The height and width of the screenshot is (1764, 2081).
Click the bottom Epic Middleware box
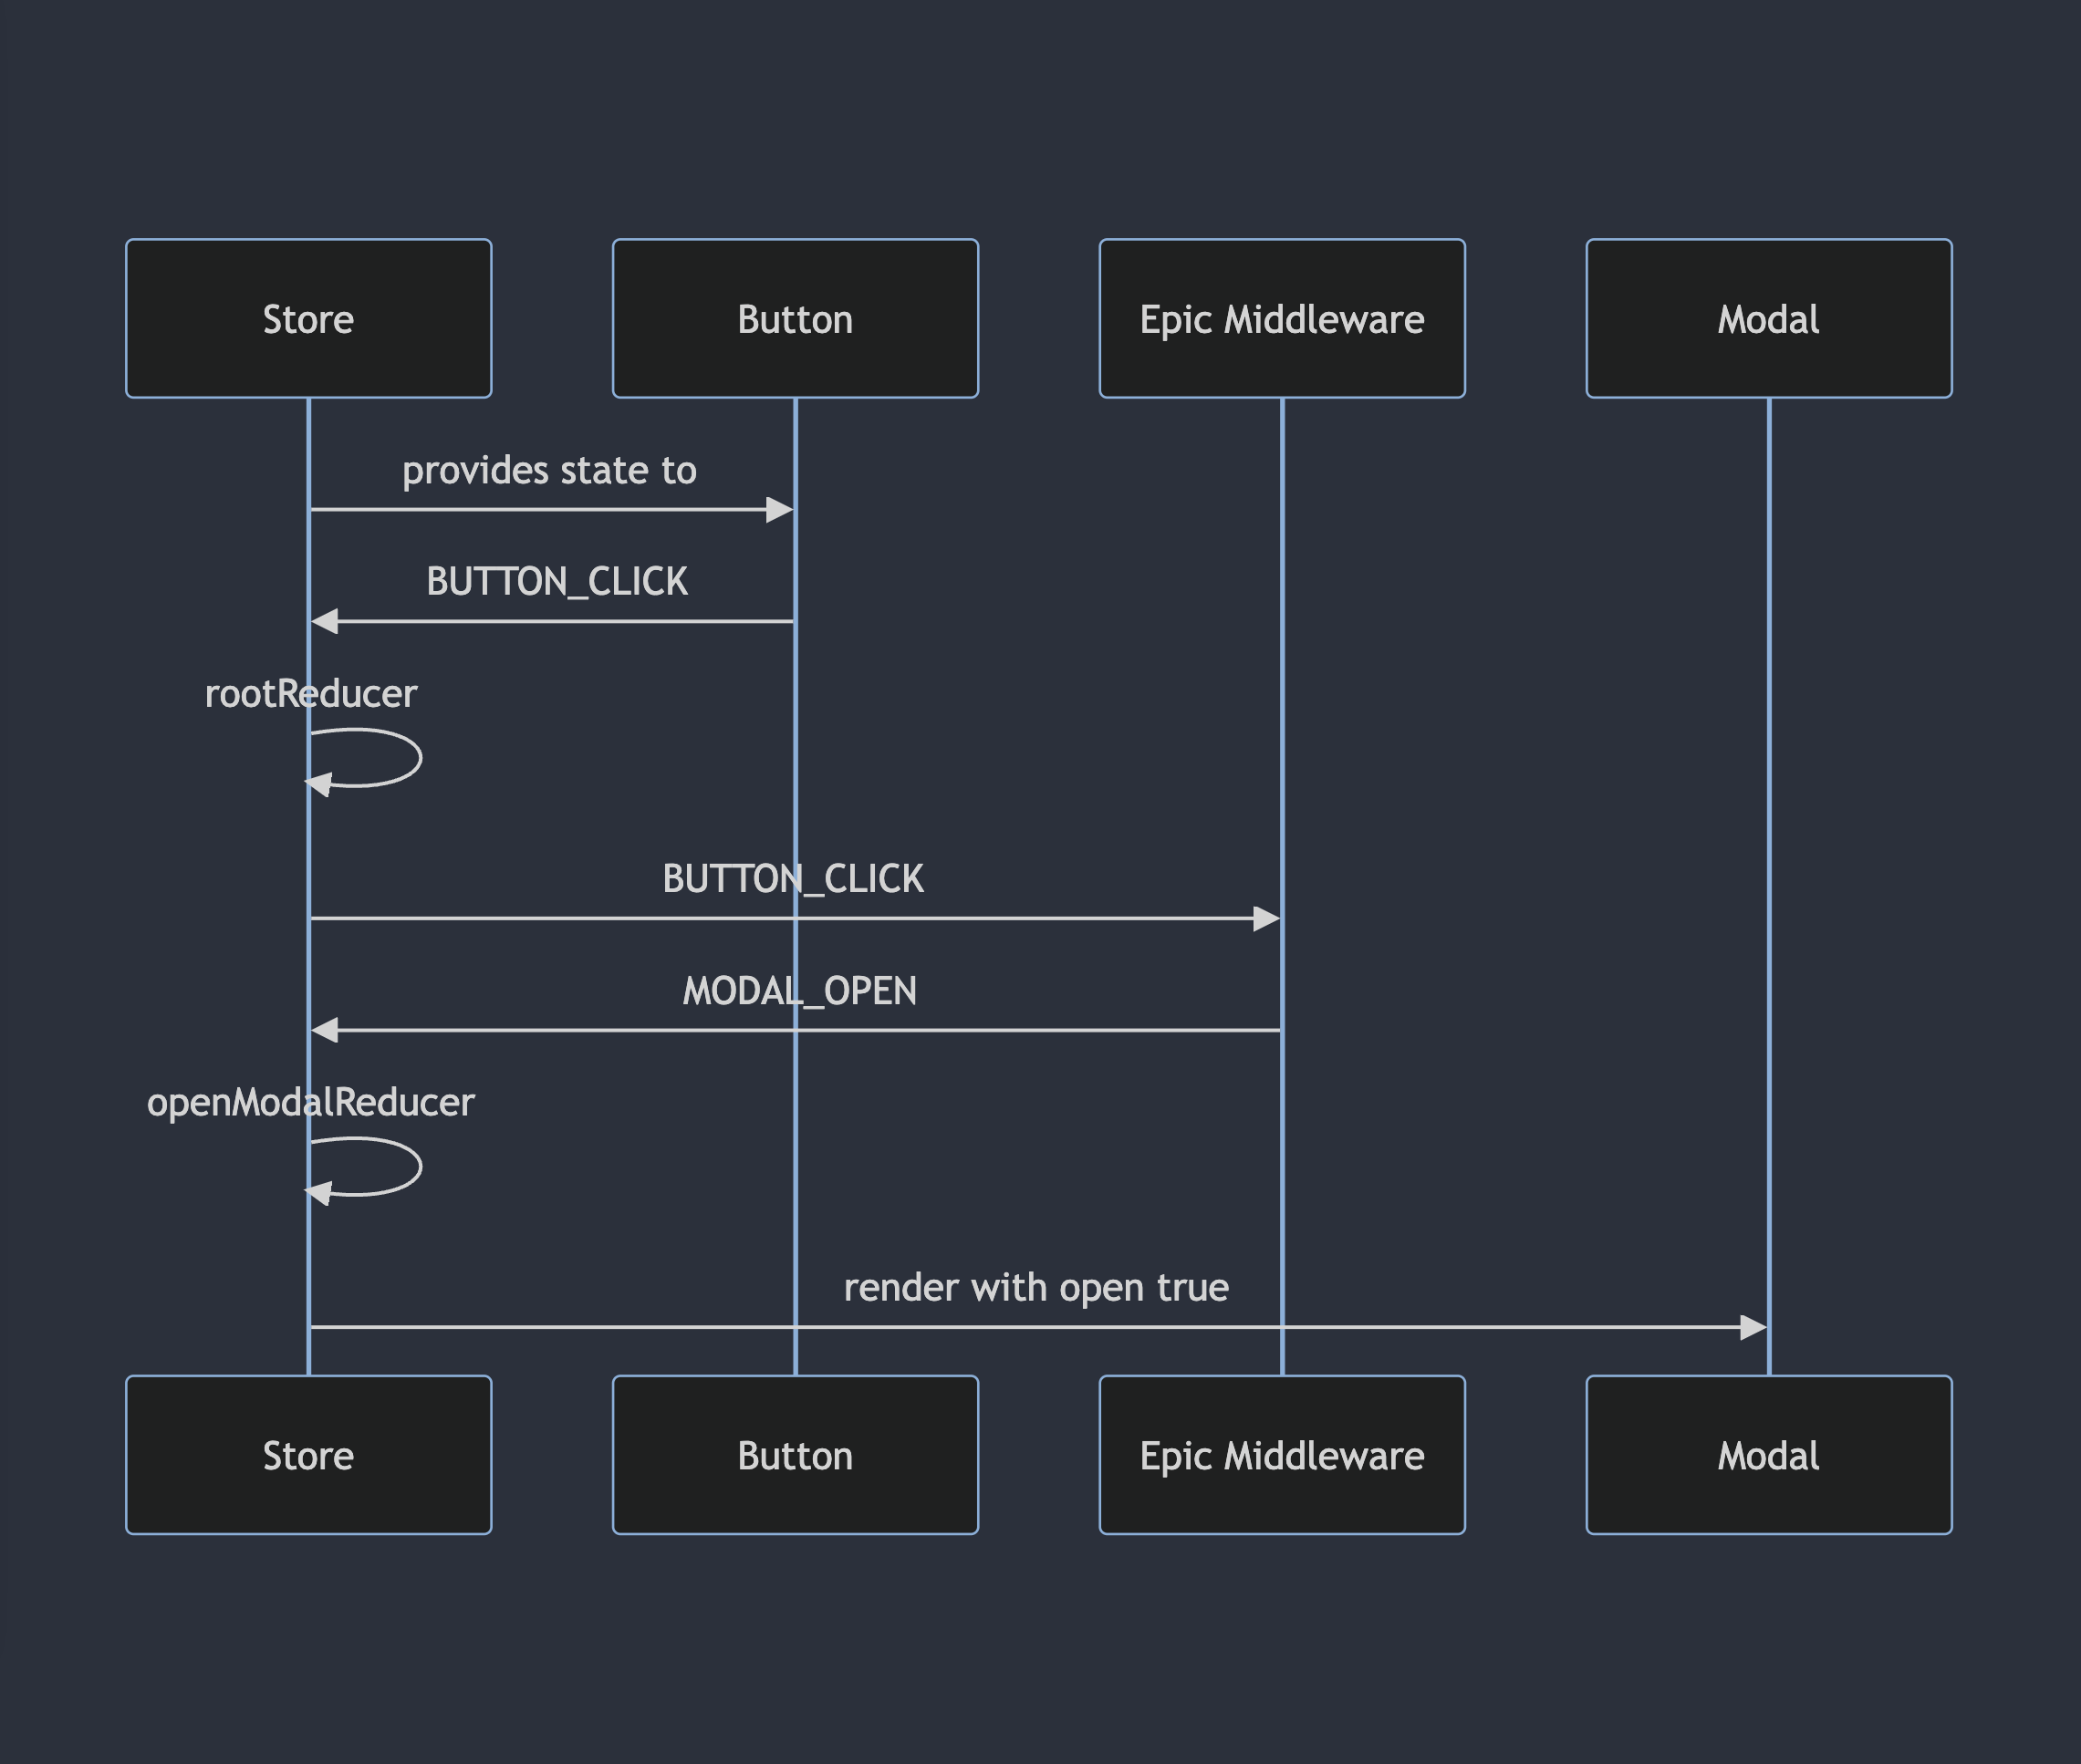click(x=1281, y=1454)
